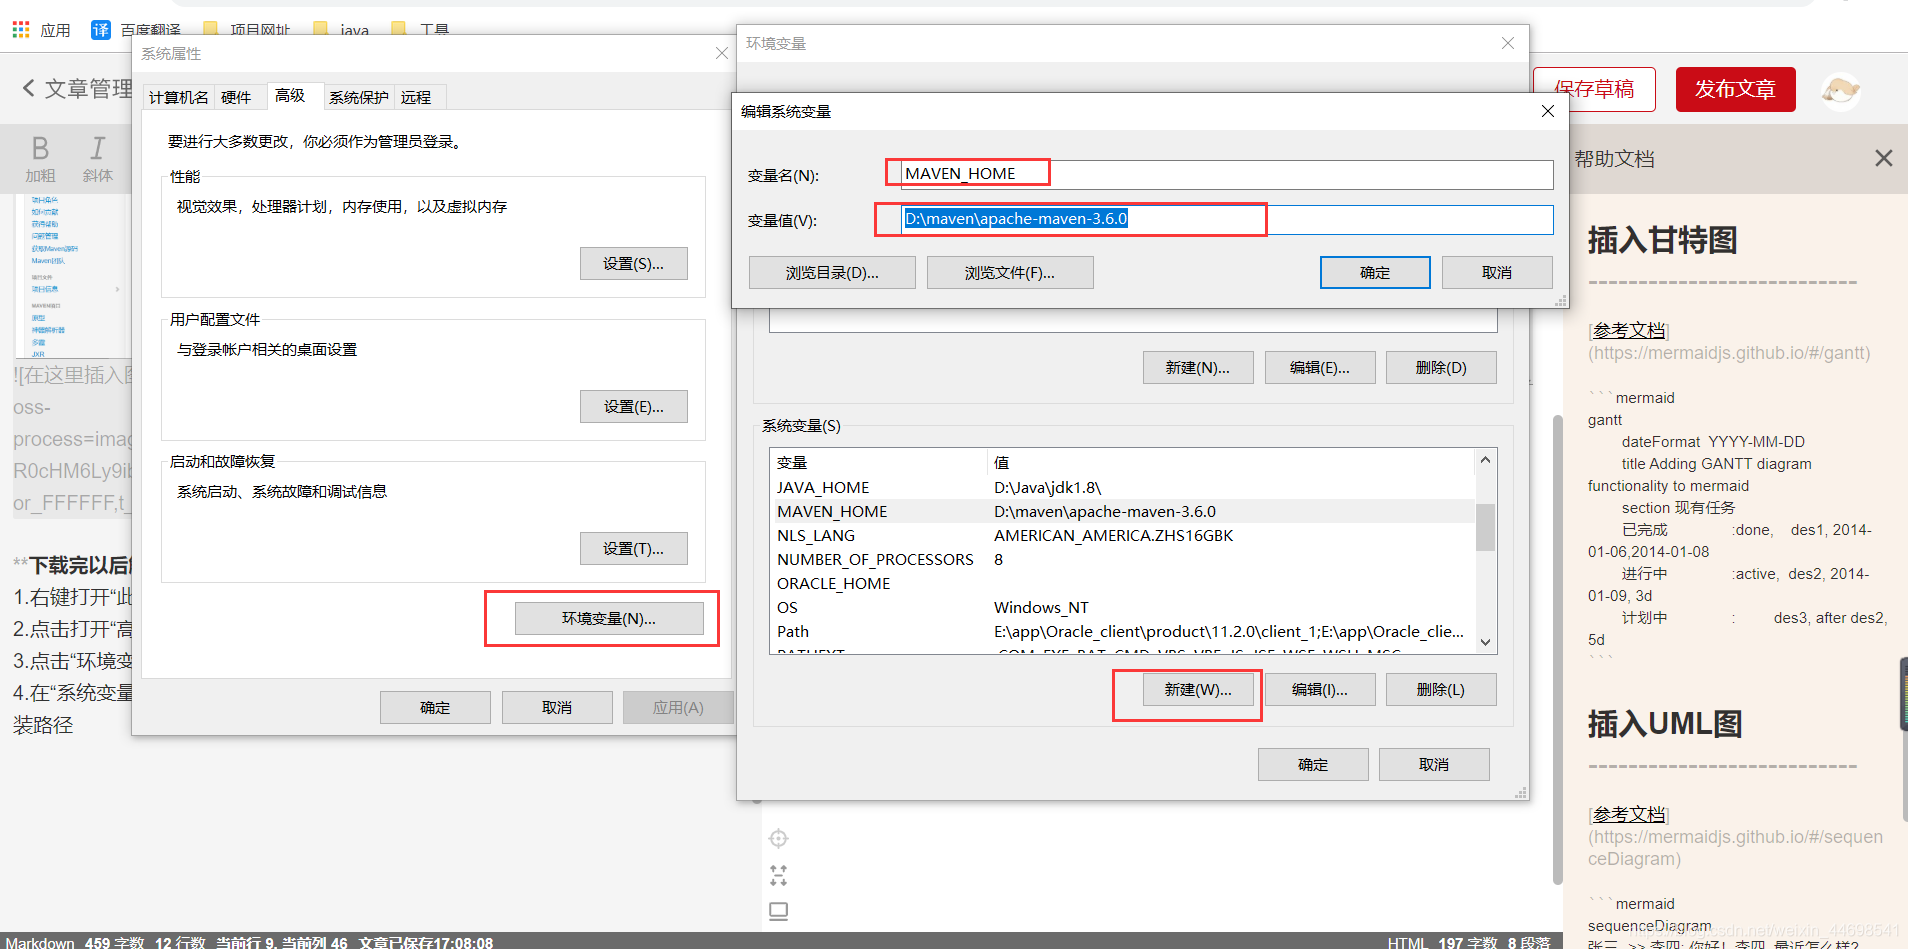
Task: Click 设置(E) under 用户配置文件
Action: coord(634,406)
